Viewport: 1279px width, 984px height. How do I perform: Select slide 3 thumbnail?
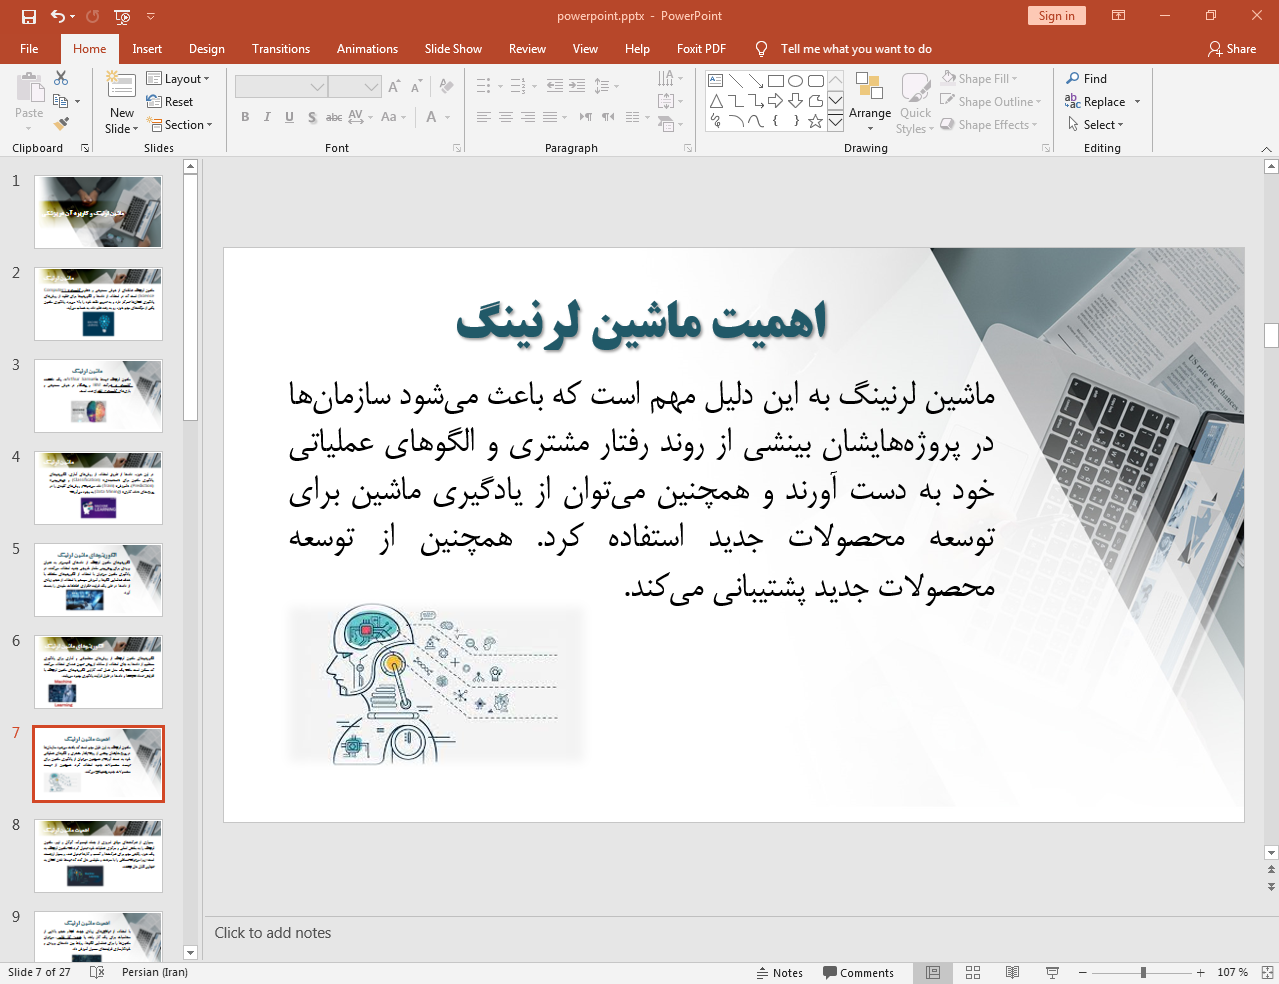[98, 396]
